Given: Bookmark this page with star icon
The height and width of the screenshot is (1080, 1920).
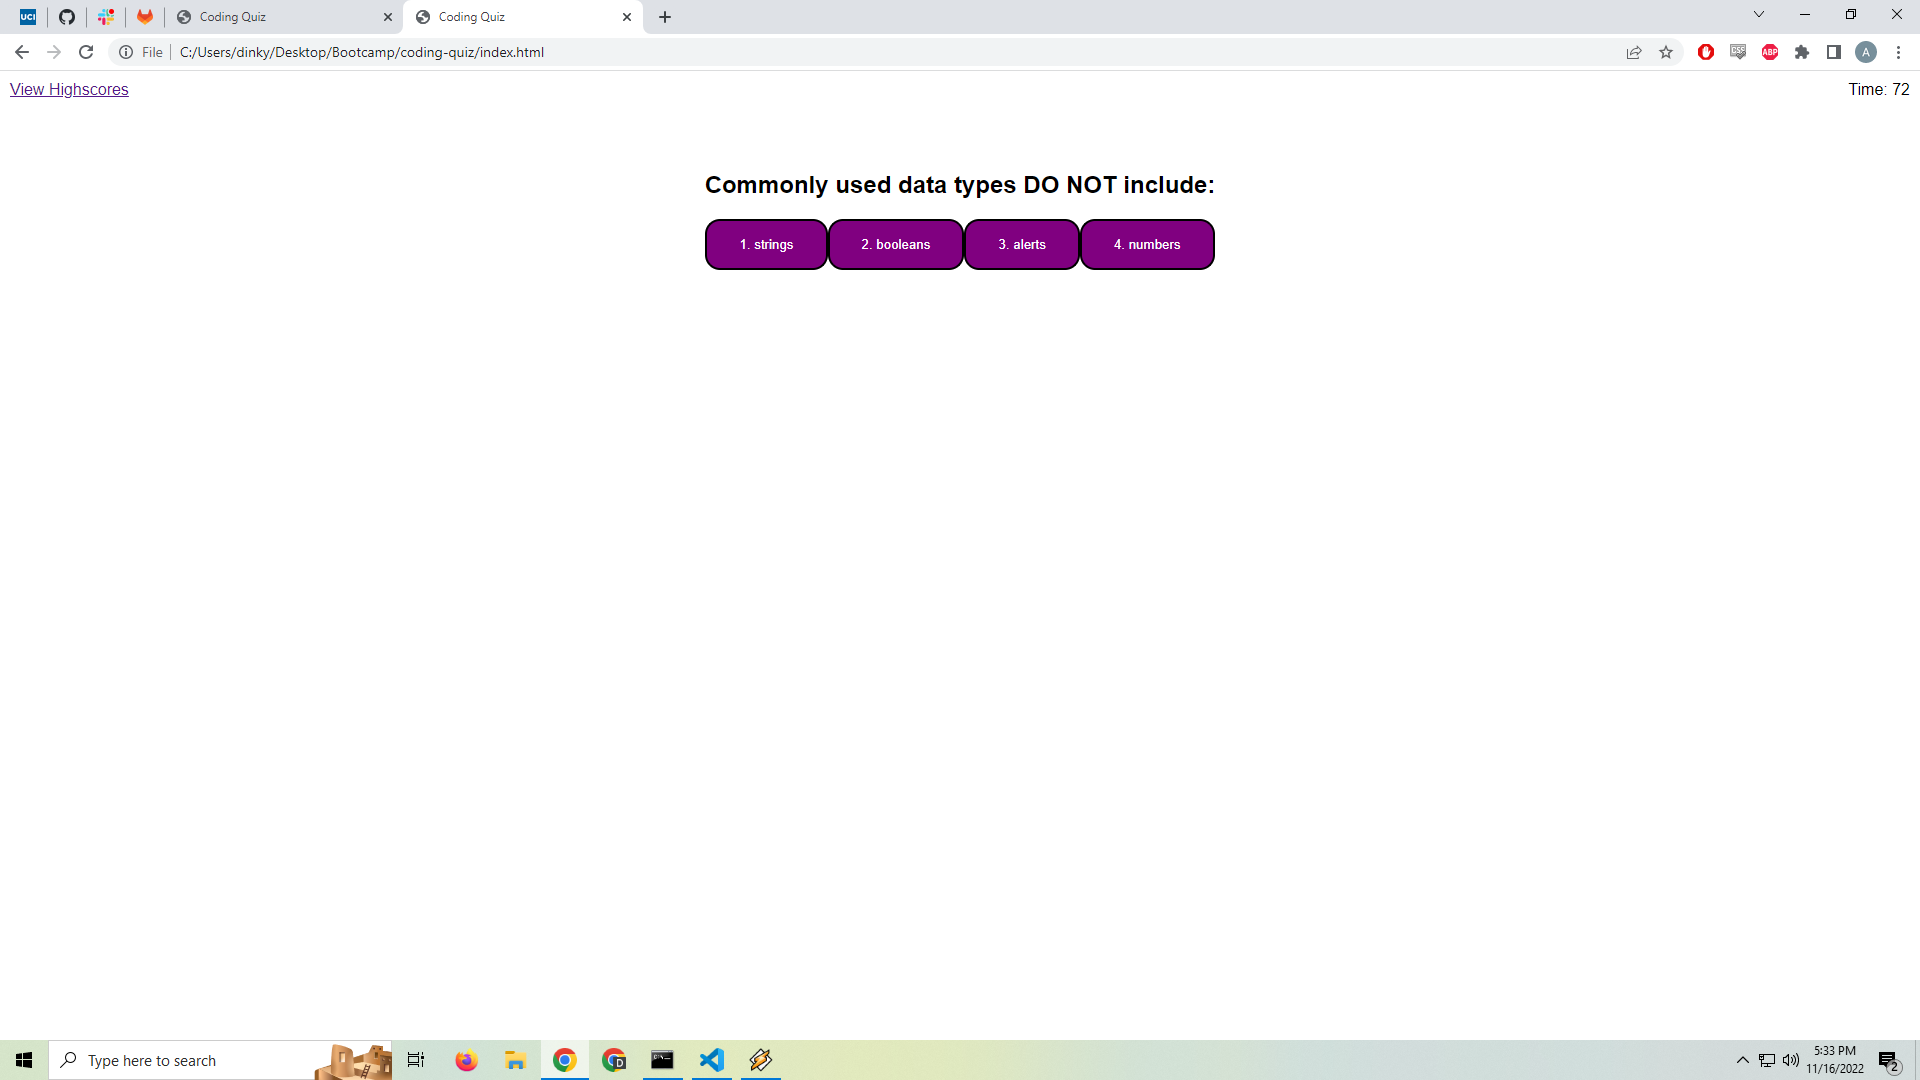Looking at the screenshot, I should (1666, 52).
